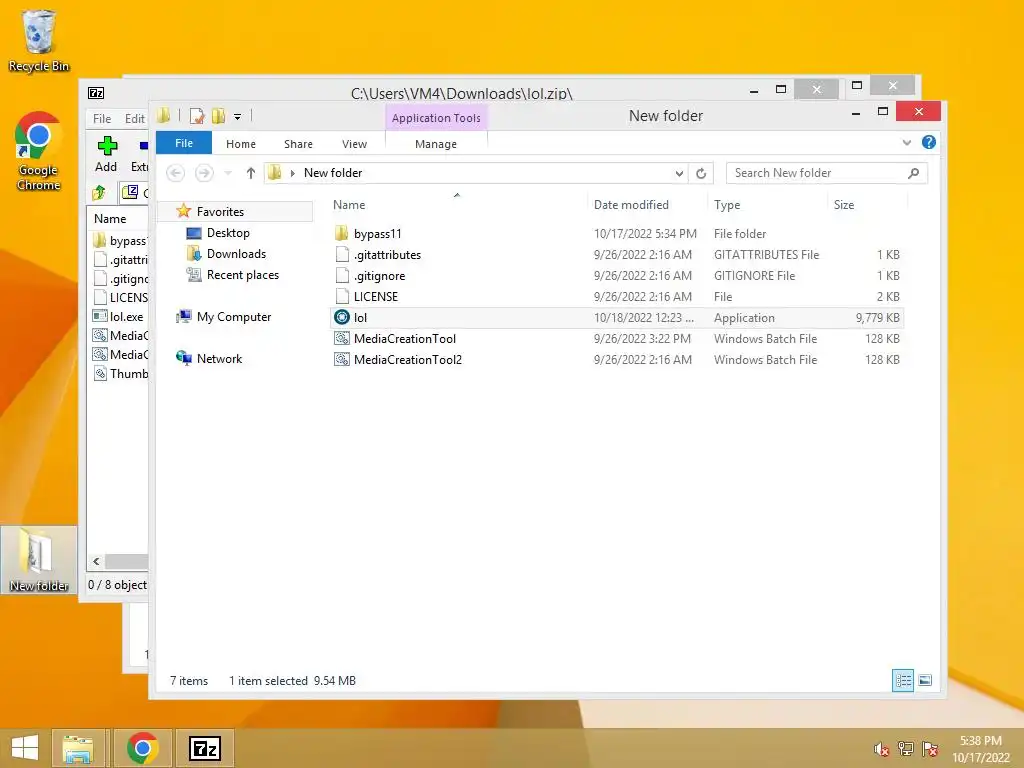Select Thumb file in 7-Zip list
This screenshot has width=1024, height=768.
click(x=120, y=374)
